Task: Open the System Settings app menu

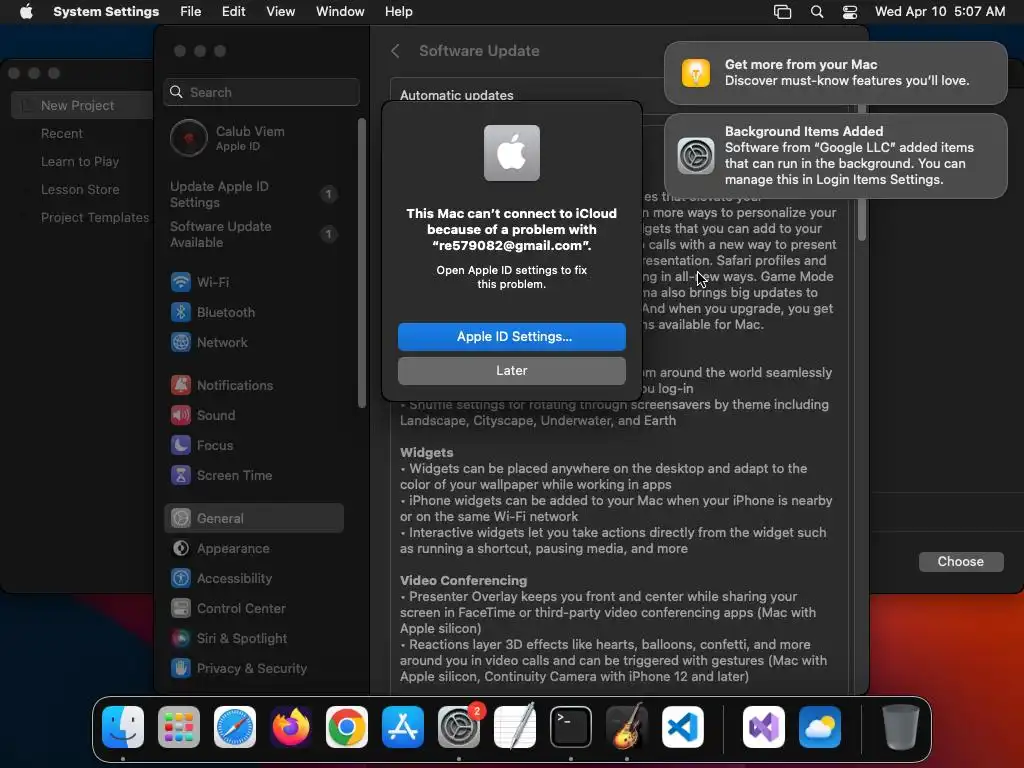Action: [106, 12]
